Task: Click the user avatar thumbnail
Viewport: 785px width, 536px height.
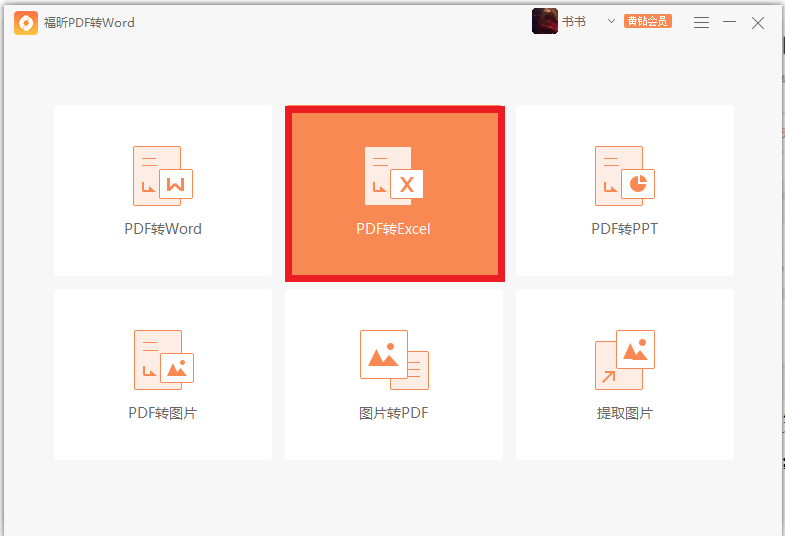Action: click(x=545, y=21)
